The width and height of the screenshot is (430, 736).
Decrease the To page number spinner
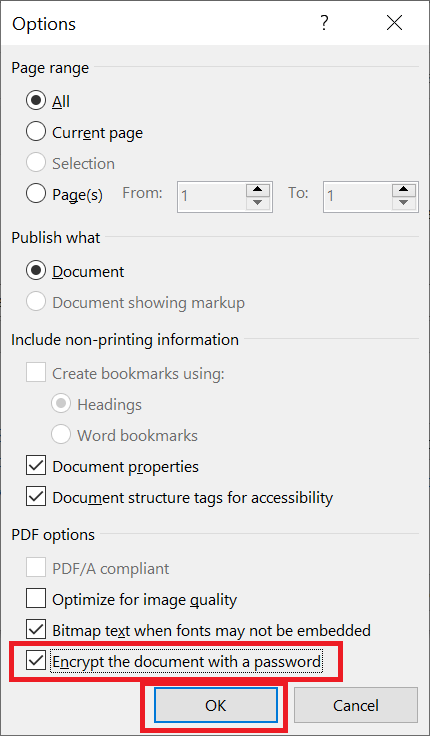[404, 203]
